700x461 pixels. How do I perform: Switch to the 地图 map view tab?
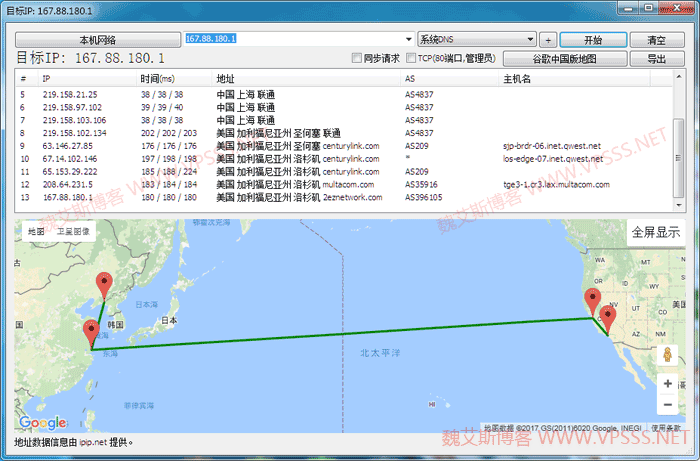36,232
